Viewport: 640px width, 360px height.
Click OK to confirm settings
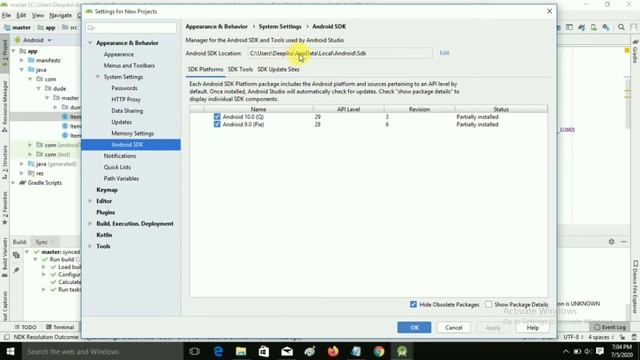[414, 327]
